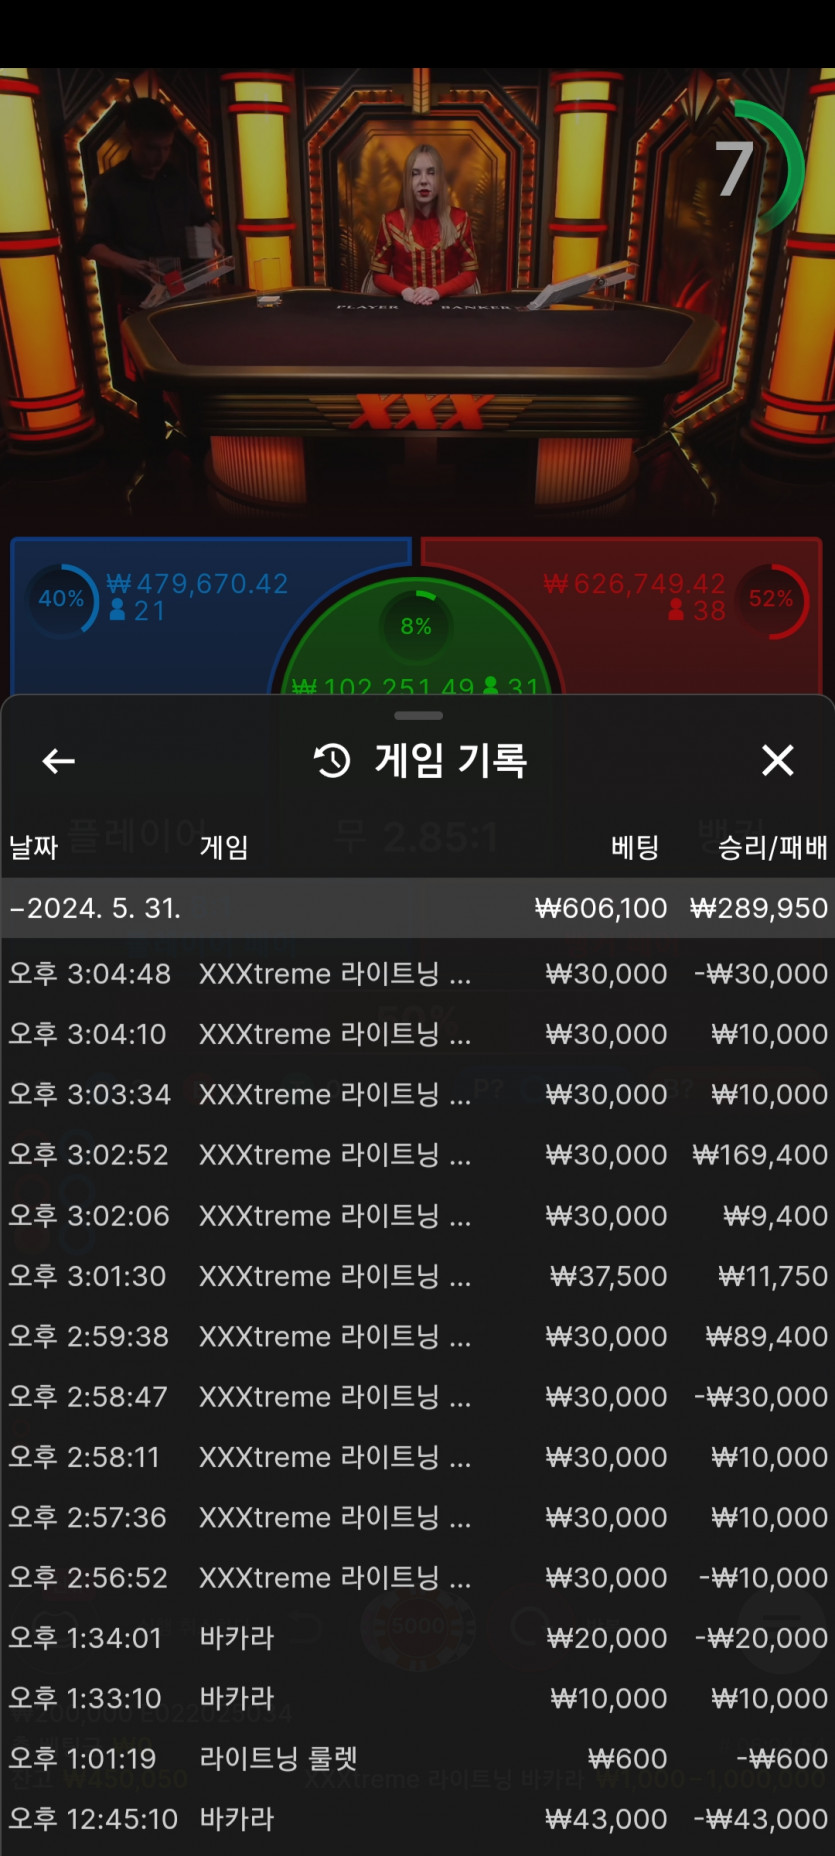Viewport: 835px width, 1856px height.
Task: Open the 오후 3:03:34 game record
Action: pyautogui.click(x=418, y=1094)
